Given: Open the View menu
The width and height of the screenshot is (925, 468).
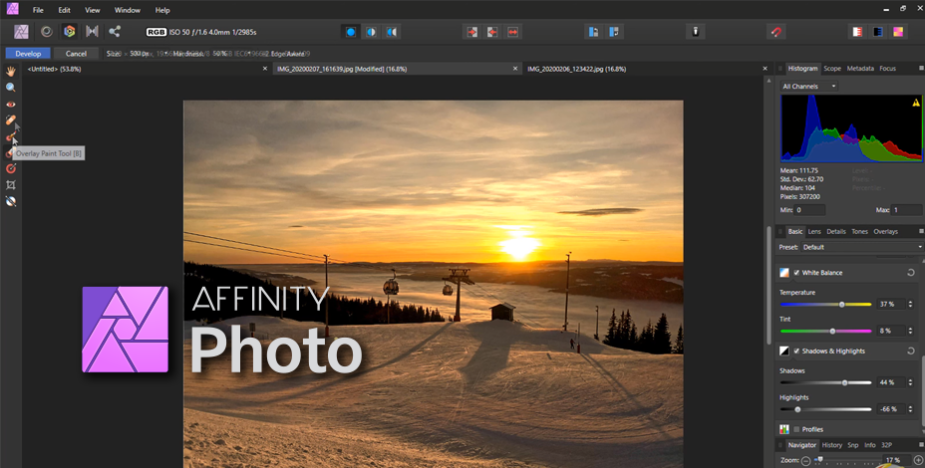Looking at the screenshot, I should pyautogui.click(x=92, y=10).
